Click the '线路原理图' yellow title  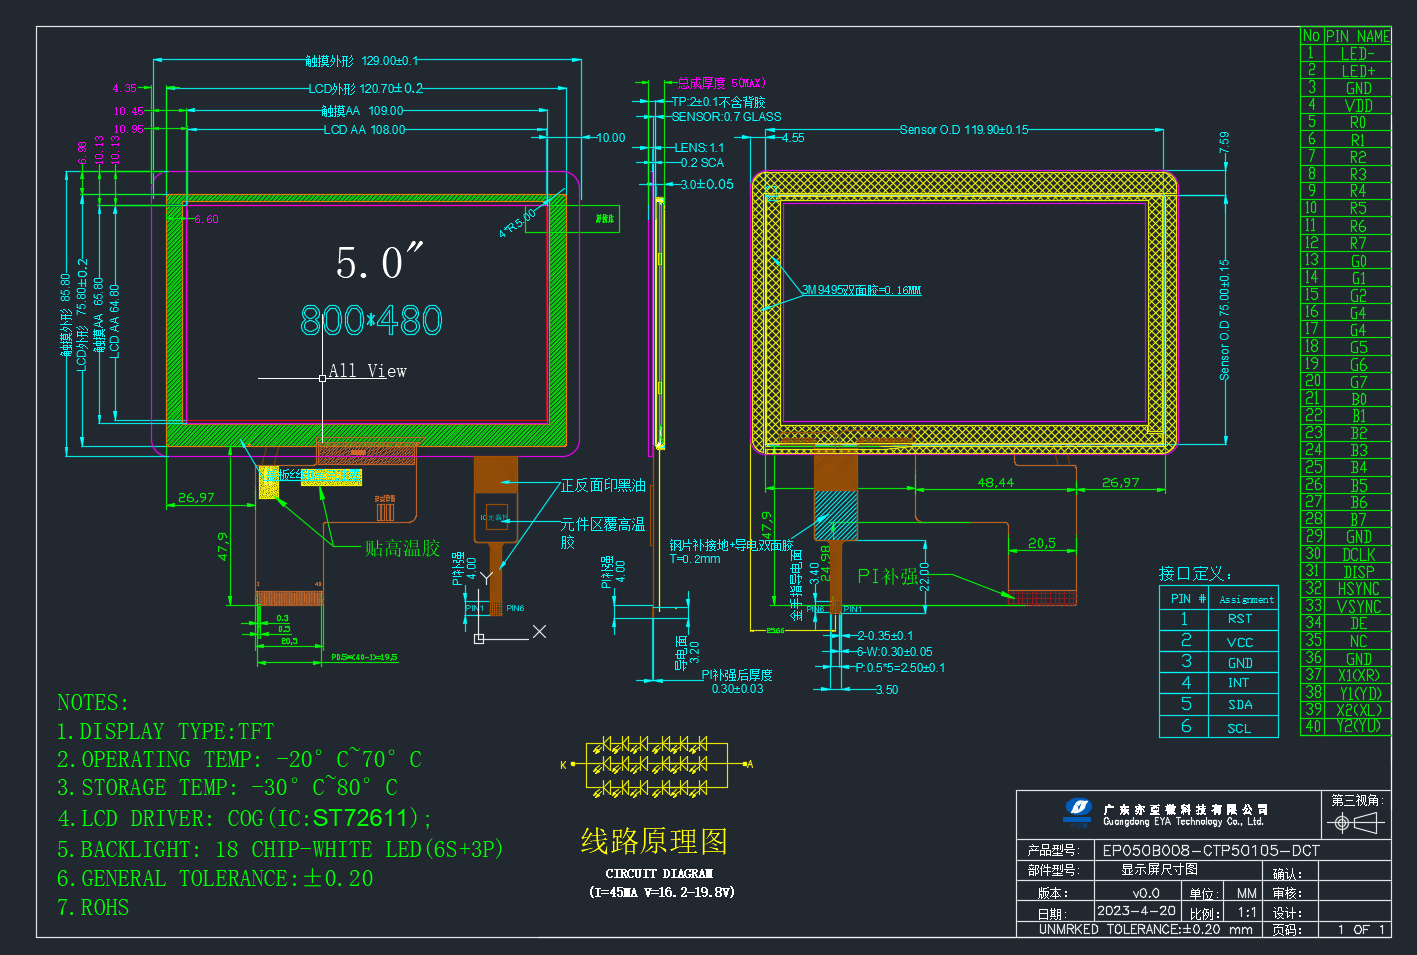654,841
